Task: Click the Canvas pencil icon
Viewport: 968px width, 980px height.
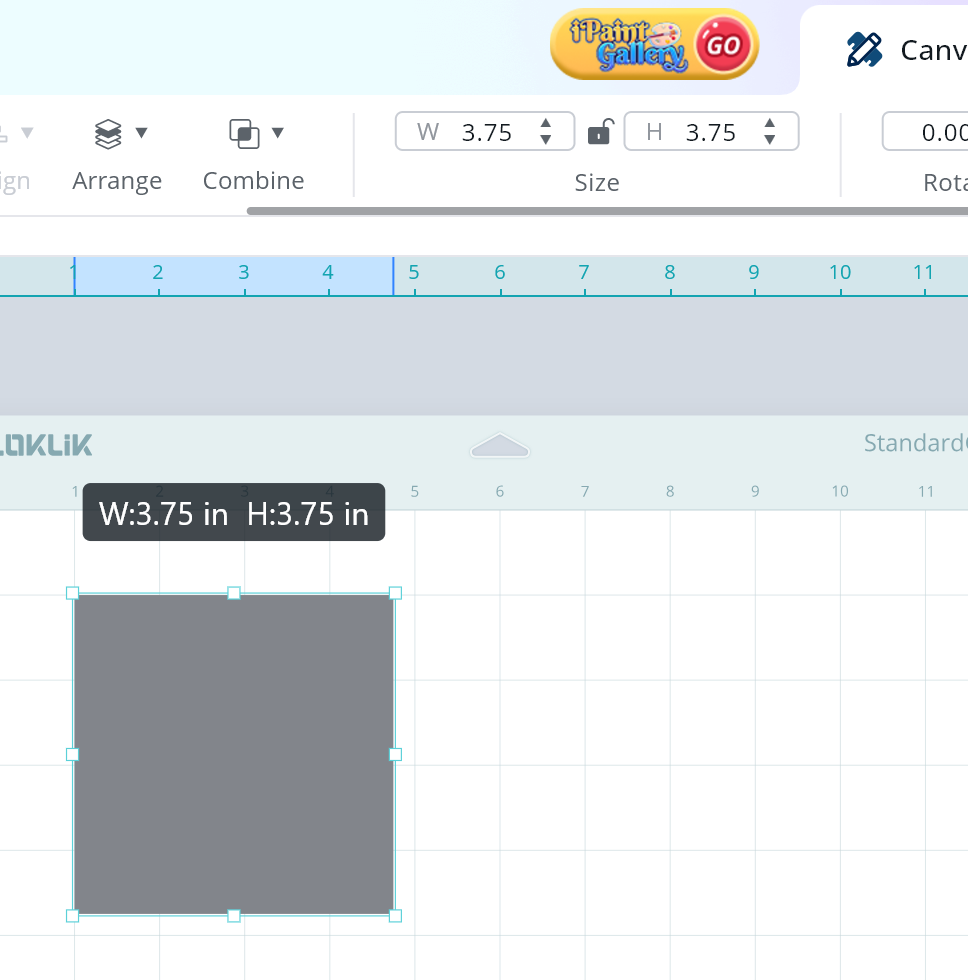Action: pyautogui.click(x=864, y=50)
